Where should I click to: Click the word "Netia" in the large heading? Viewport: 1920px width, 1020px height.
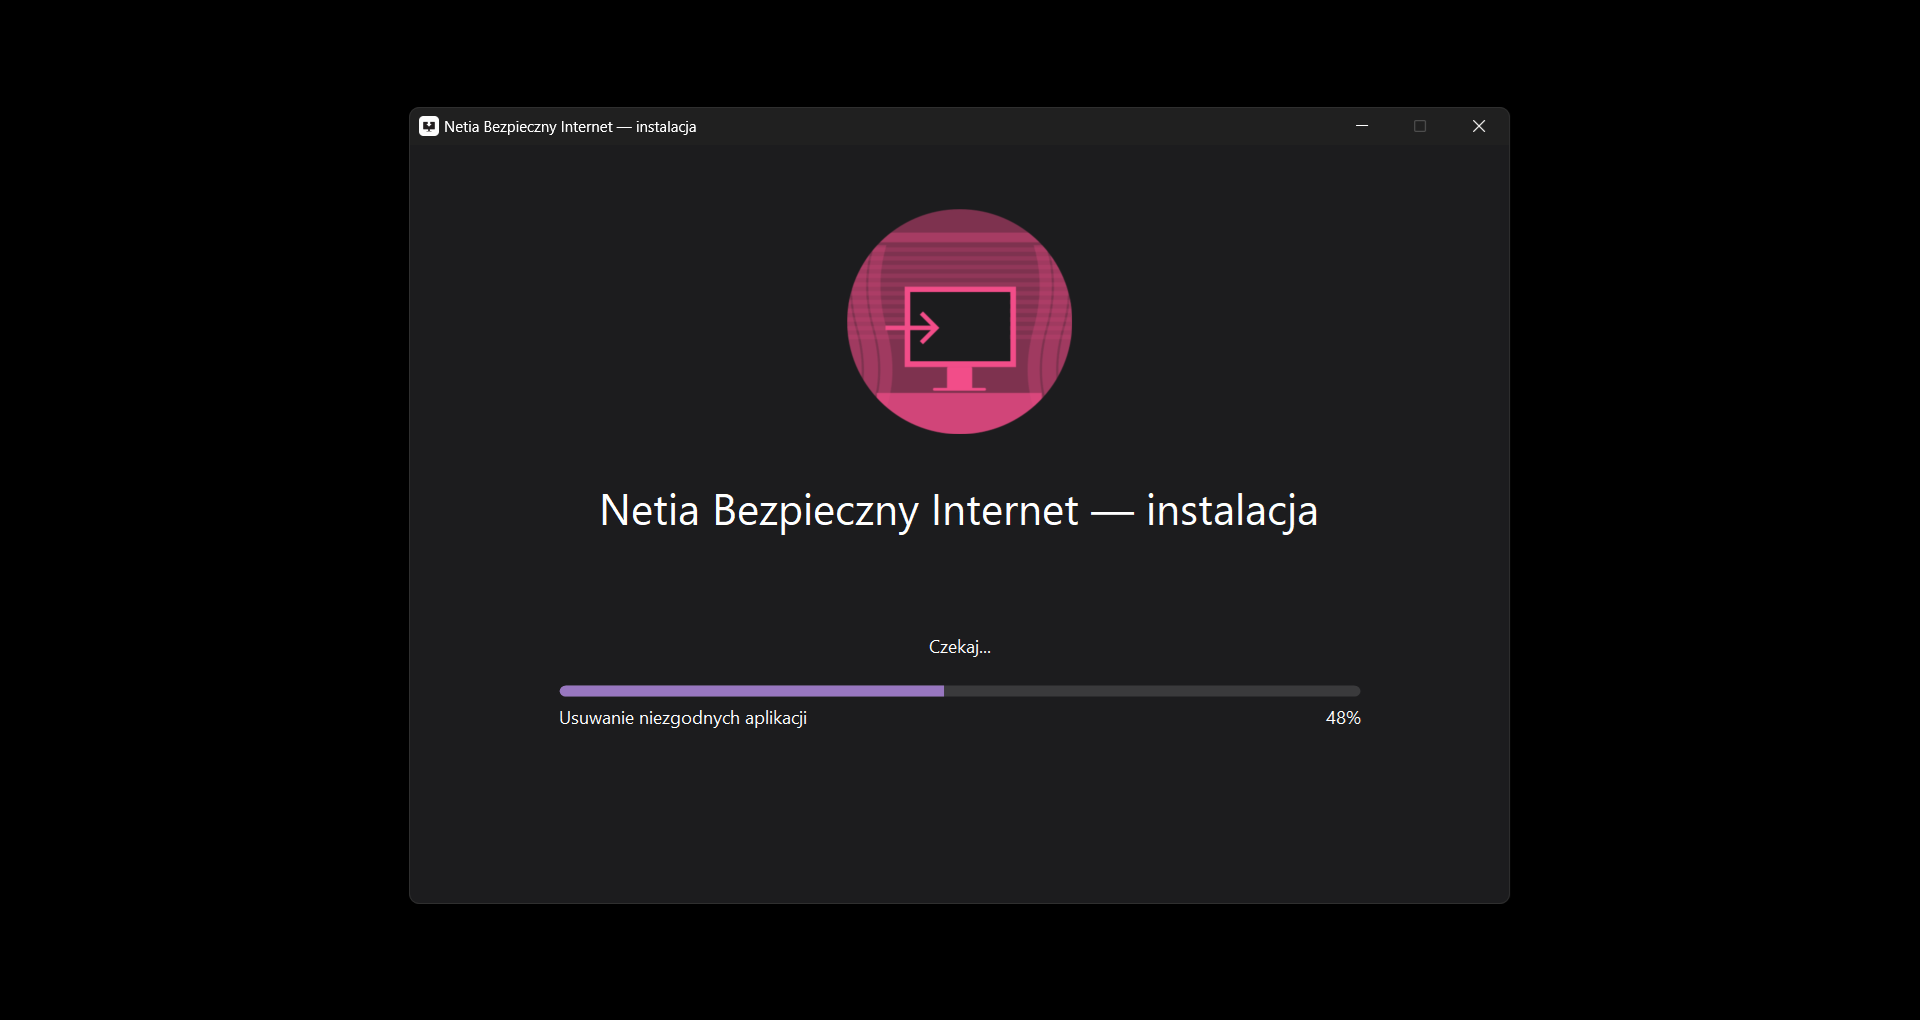point(649,511)
